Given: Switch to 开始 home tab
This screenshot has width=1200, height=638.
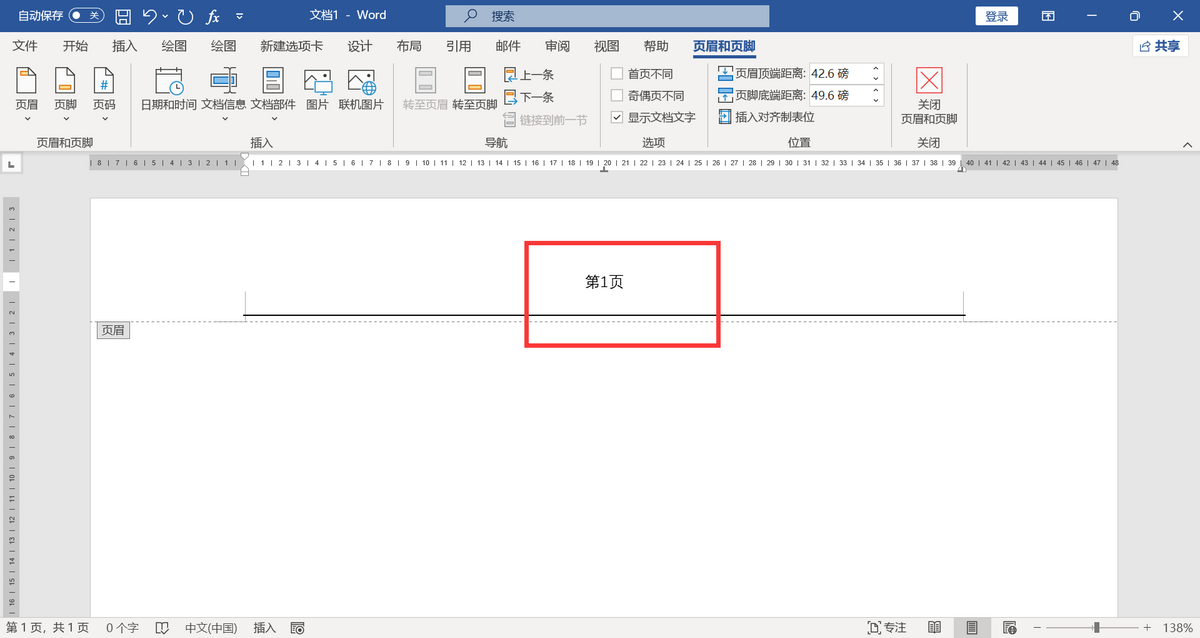Looking at the screenshot, I should point(75,46).
